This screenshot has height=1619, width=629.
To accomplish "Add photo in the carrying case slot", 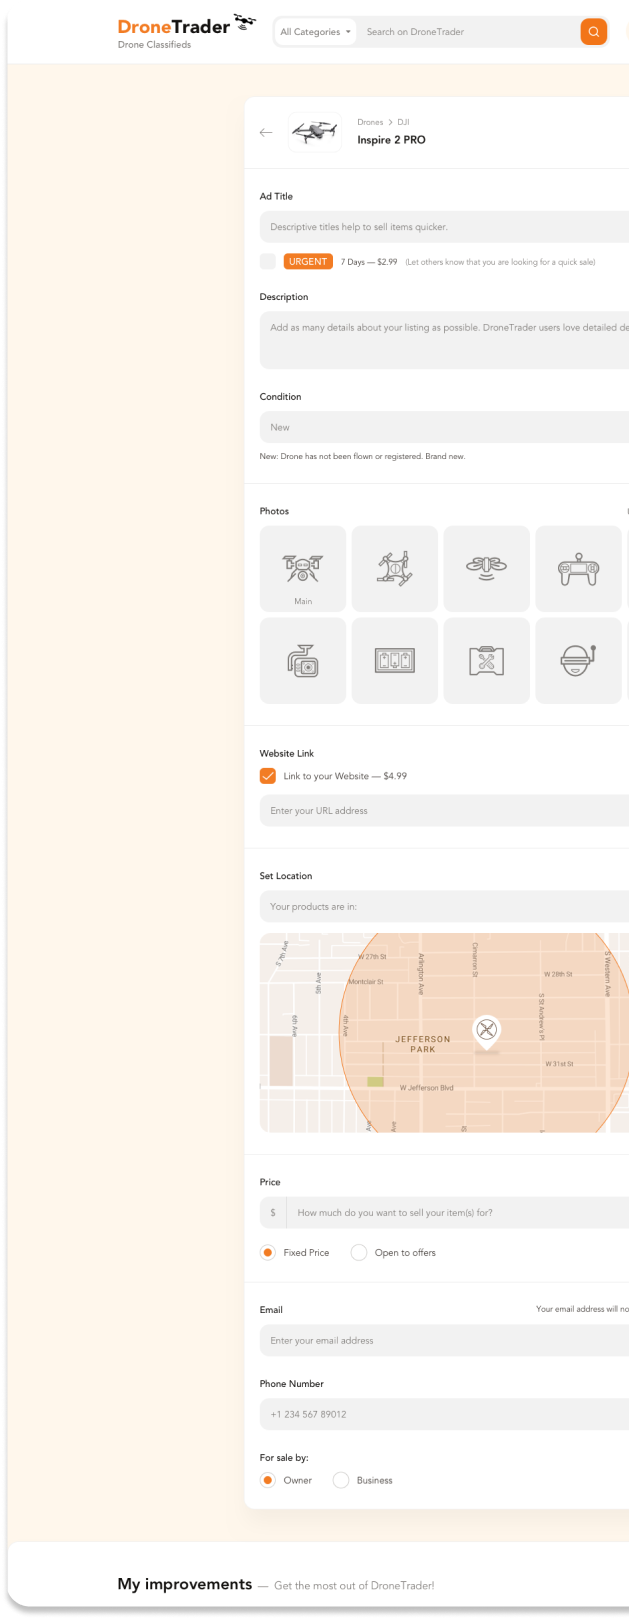I will click(487, 661).
